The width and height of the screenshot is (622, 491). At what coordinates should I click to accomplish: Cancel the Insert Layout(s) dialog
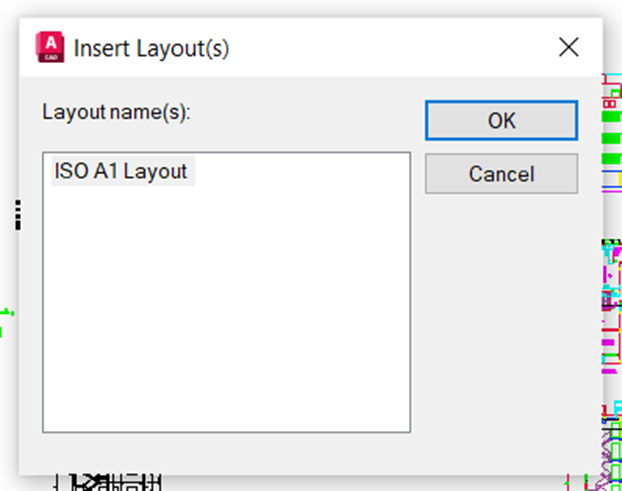pos(501,174)
